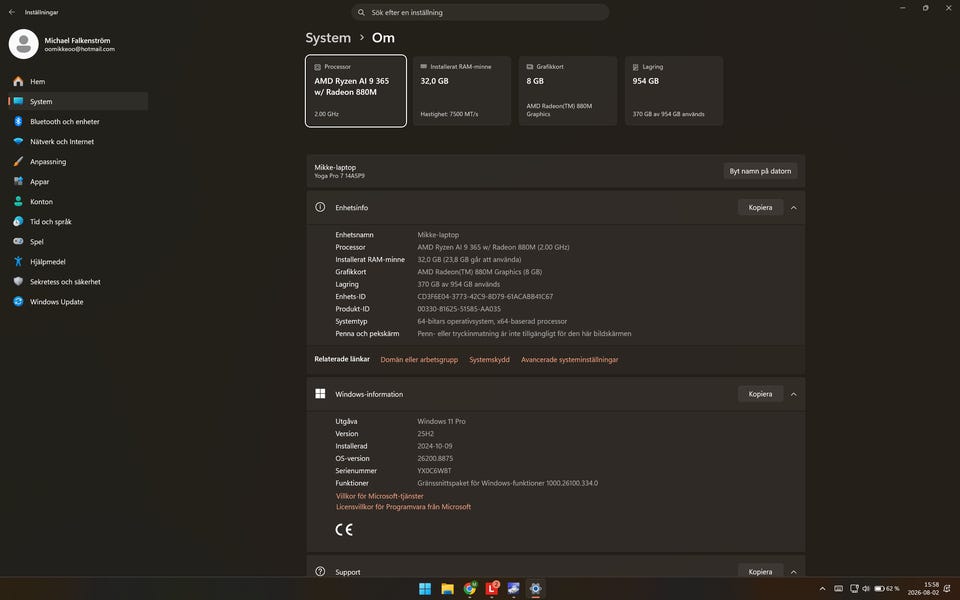Select the Processor info card

[356, 91]
